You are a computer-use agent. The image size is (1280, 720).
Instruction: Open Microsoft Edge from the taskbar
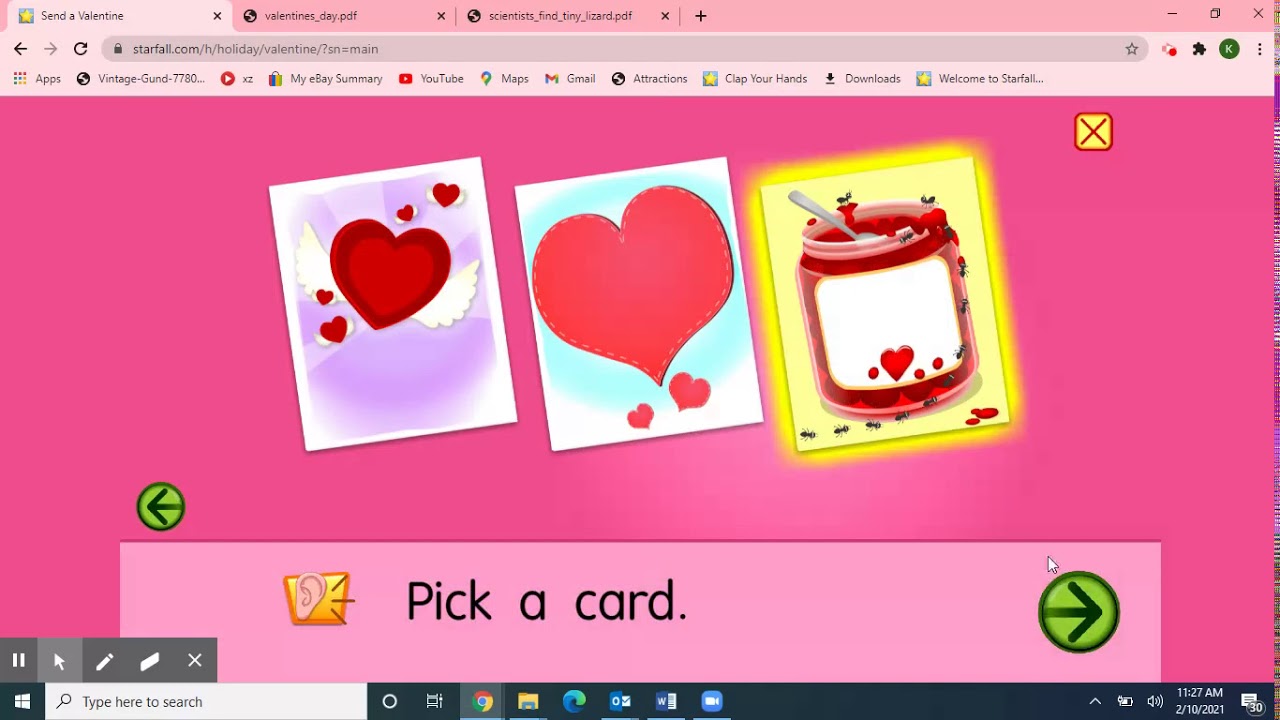pyautogui.click(x=574, y=701)
